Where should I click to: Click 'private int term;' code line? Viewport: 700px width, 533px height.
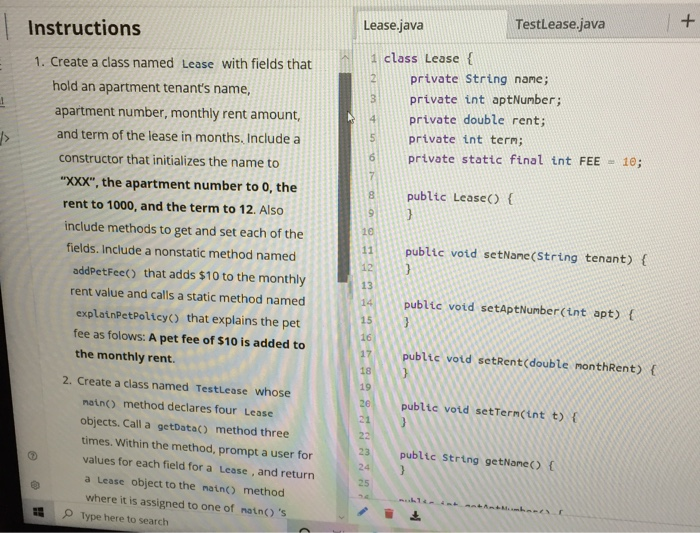tap(466, 140)
